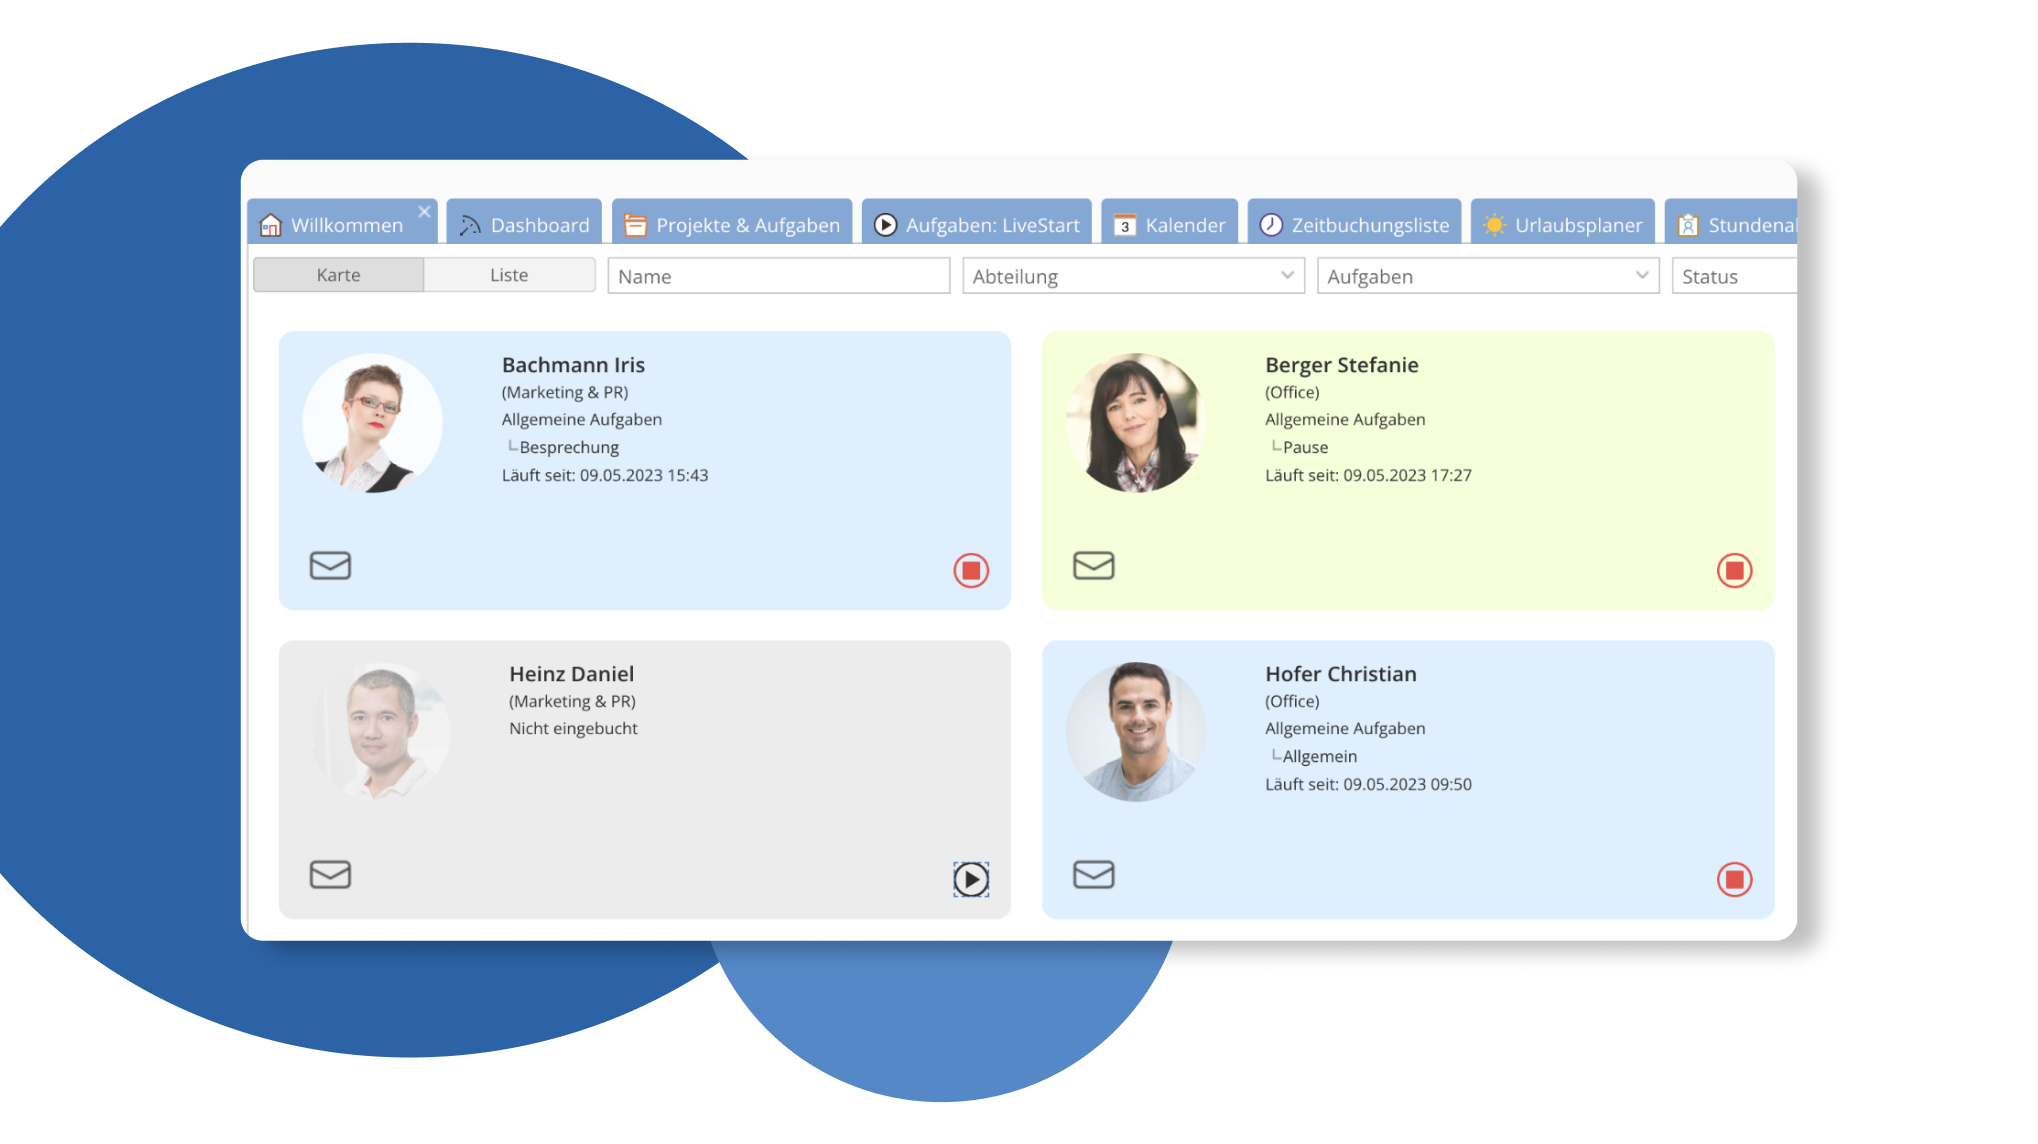
Task: Close the Willkommen tab
Action: point(424,212)
